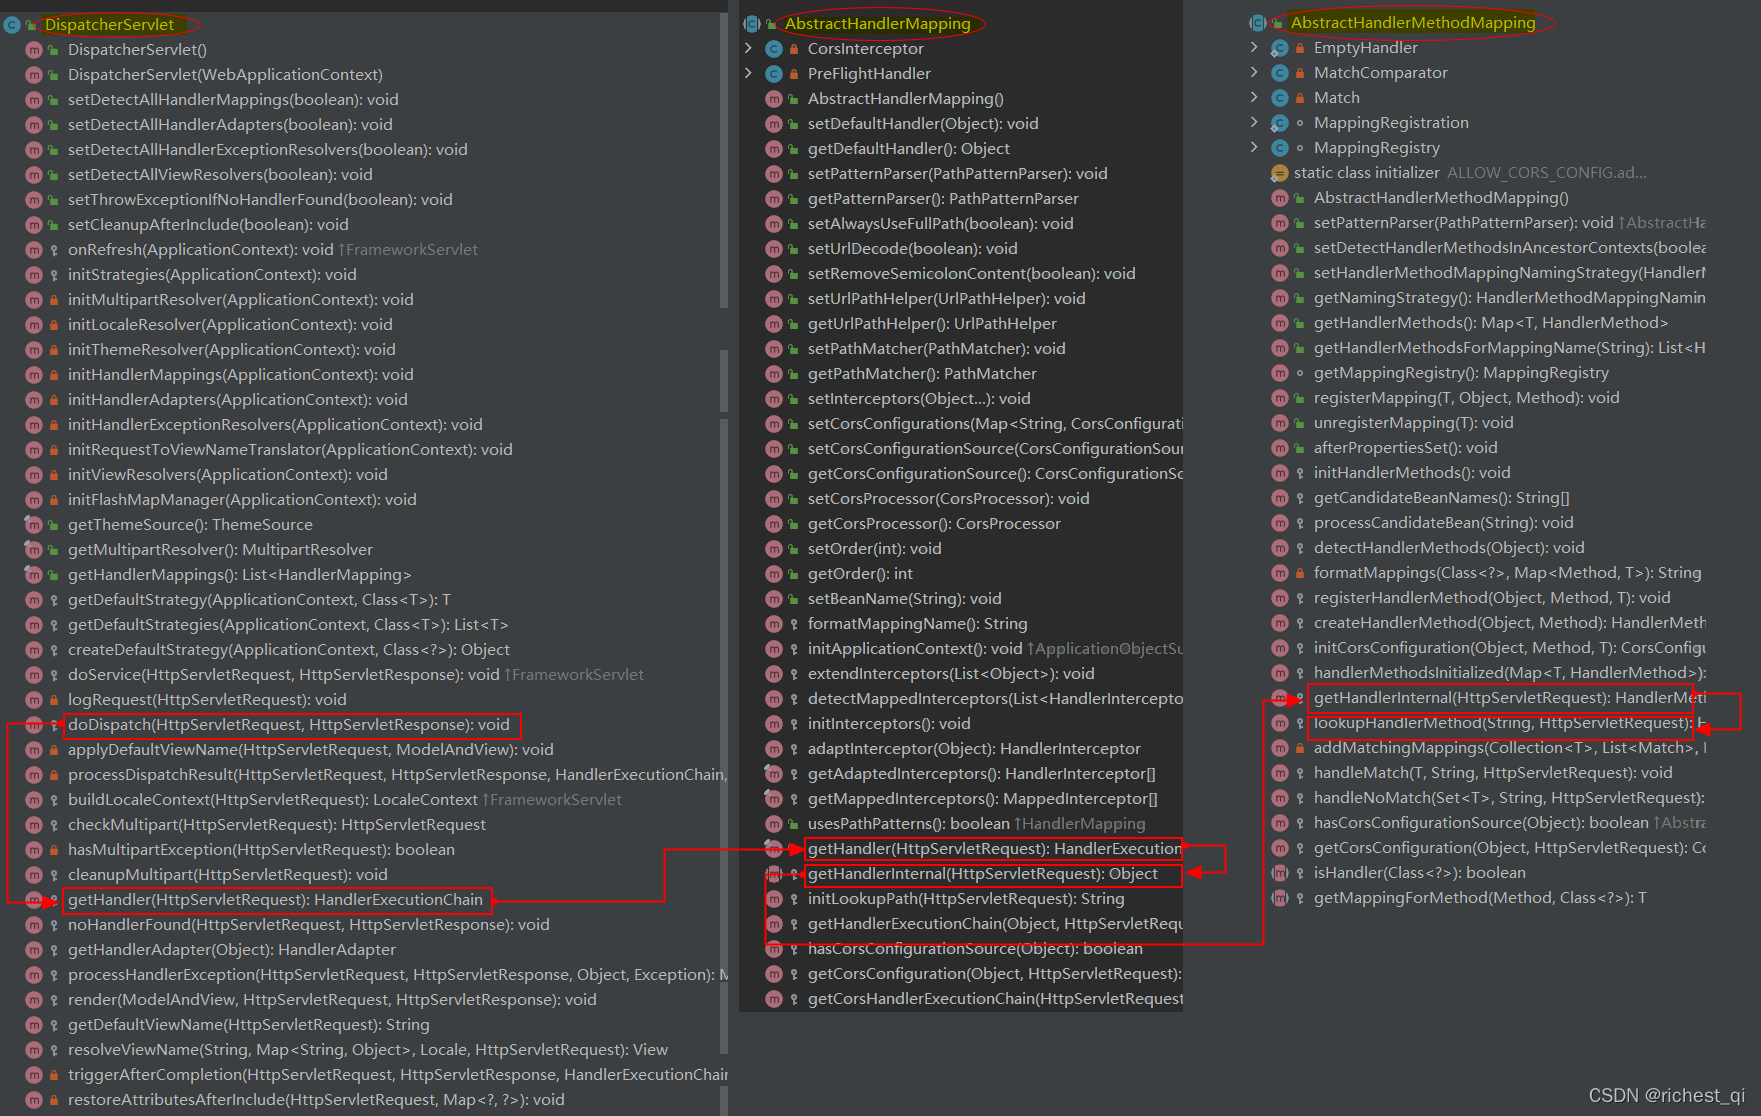The image size is (1761, 1116).
Task: Click method icon beside unregisterMapping(T): void
Action: coord(1279,423)
